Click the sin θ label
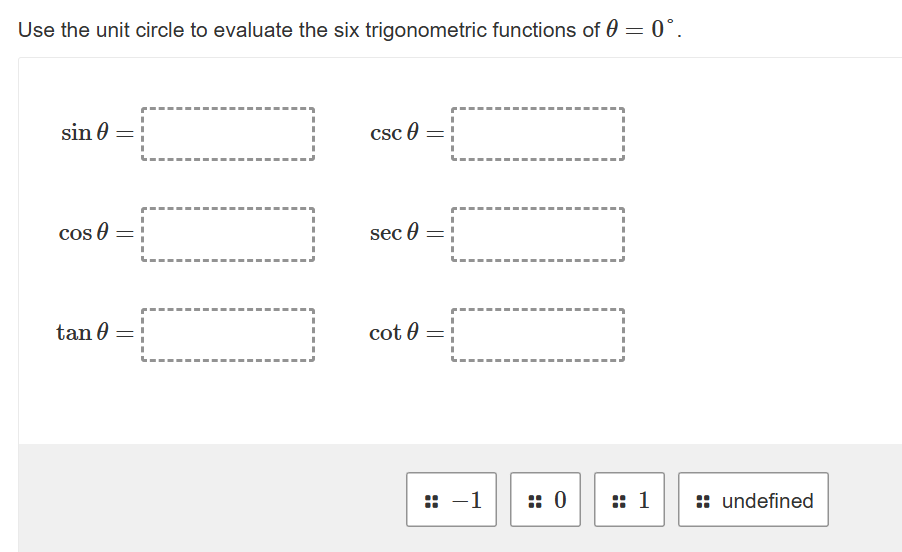 (84, 132)
